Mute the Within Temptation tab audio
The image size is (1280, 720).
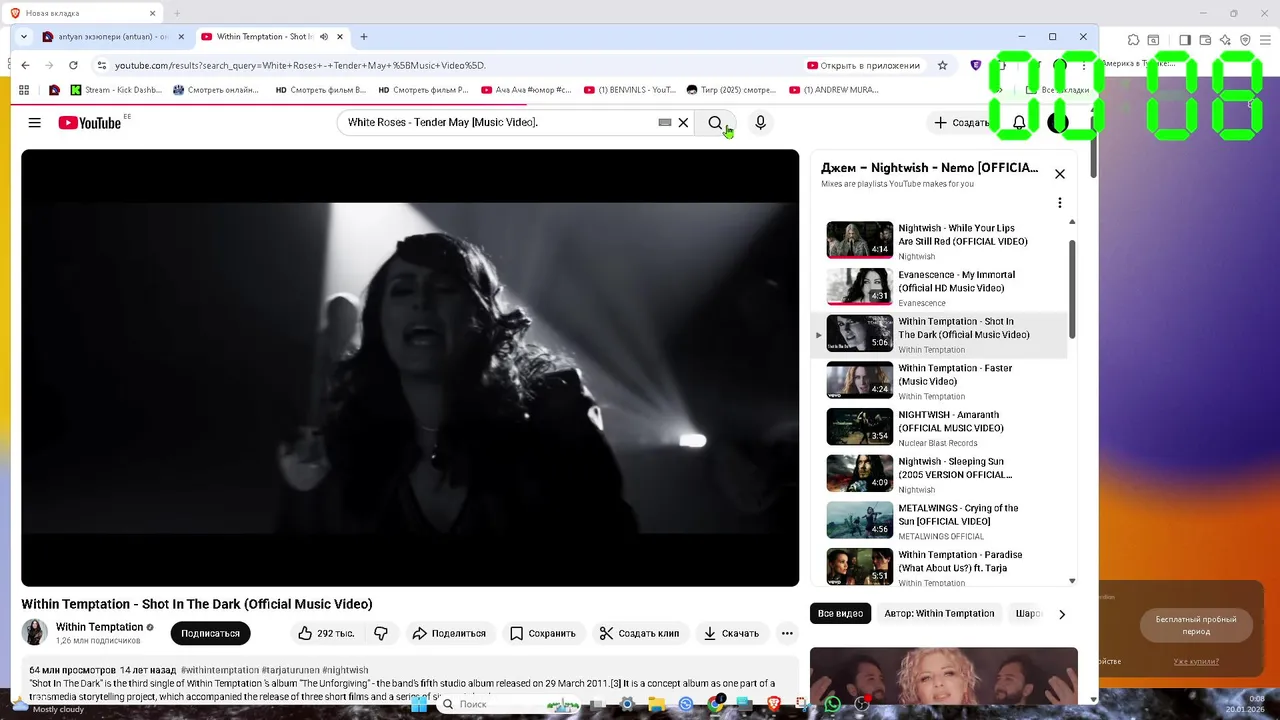coord(323,37)
